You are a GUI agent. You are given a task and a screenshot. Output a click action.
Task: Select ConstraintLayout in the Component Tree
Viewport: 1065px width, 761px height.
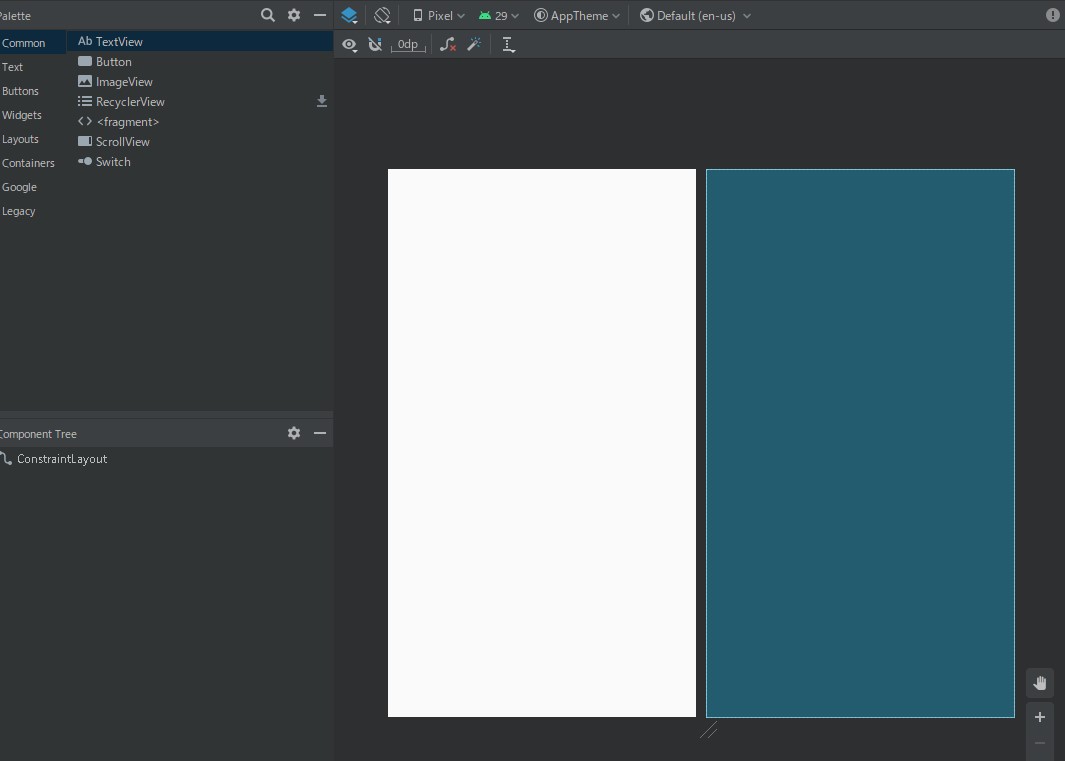(x=63, y=459)
